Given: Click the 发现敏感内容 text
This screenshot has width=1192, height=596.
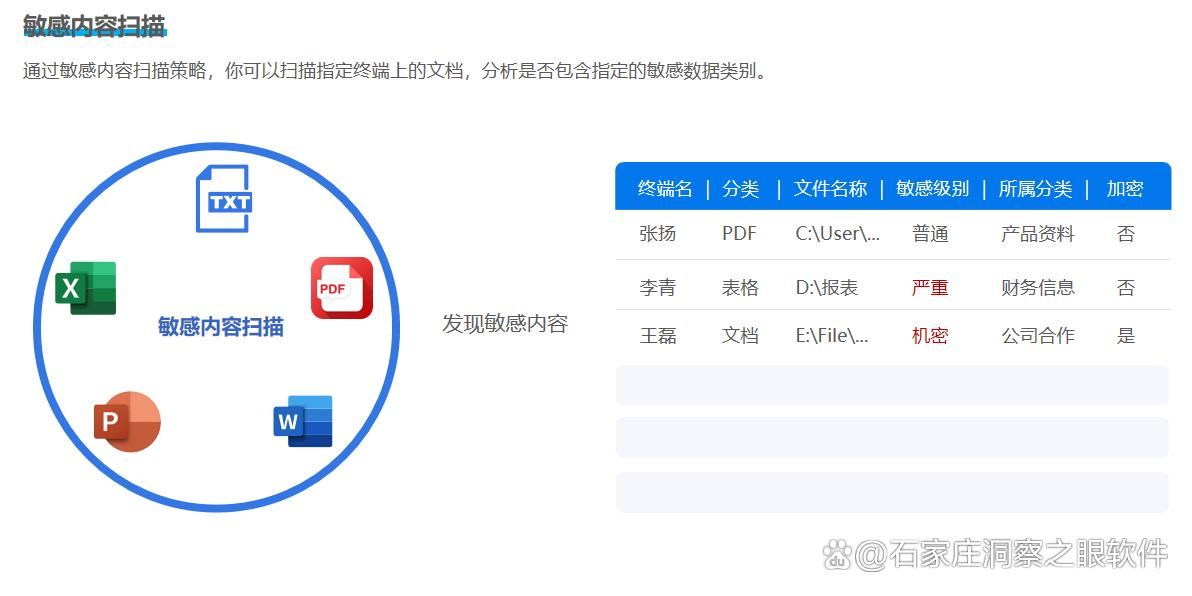Looking at the screenshot, I should pyautogui.click(x=505, y=324).
